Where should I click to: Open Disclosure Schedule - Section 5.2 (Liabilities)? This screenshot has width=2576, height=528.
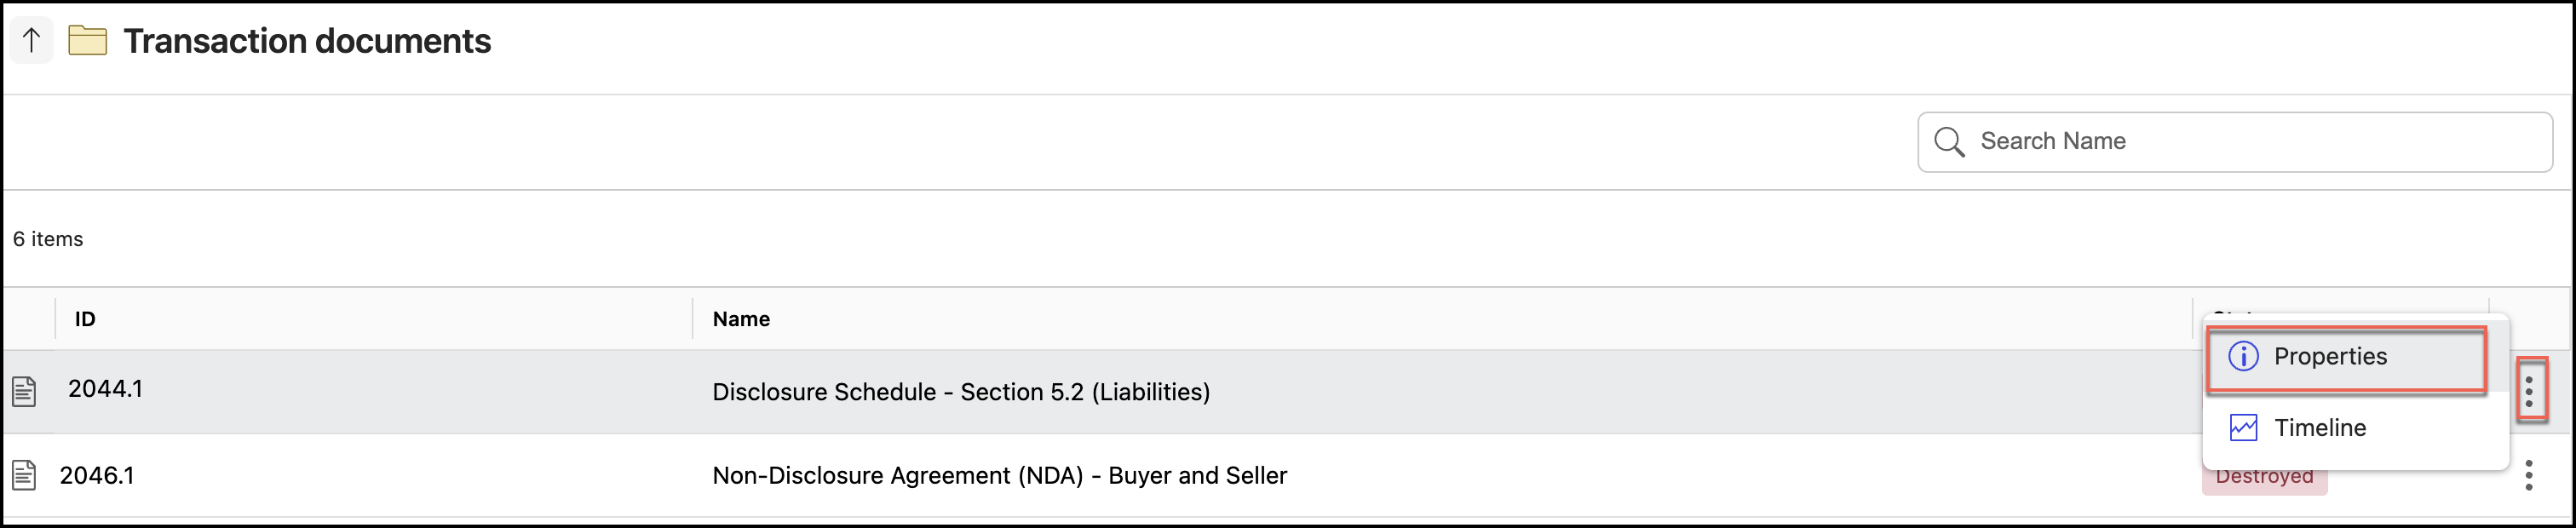coord(960,392)
